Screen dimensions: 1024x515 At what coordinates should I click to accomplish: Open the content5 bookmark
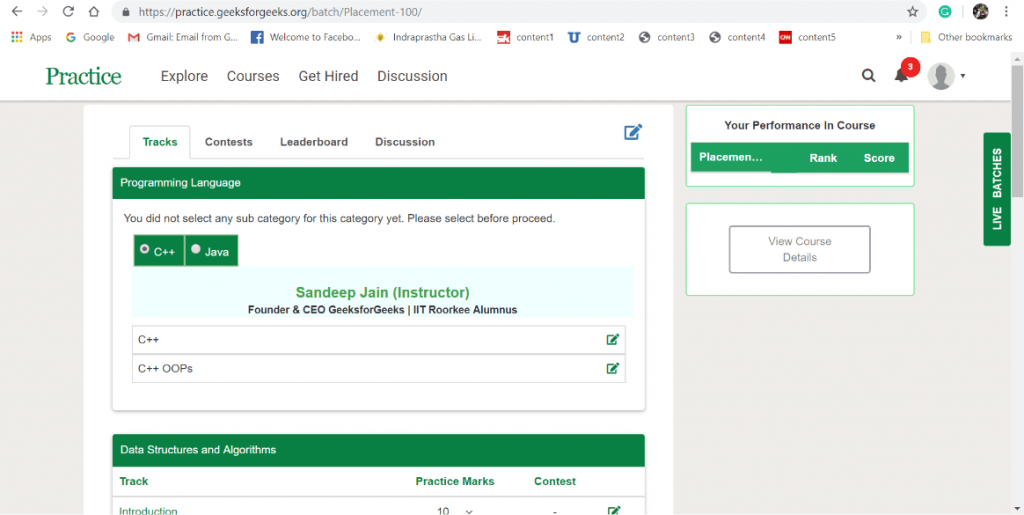click(x=807, y=37)
